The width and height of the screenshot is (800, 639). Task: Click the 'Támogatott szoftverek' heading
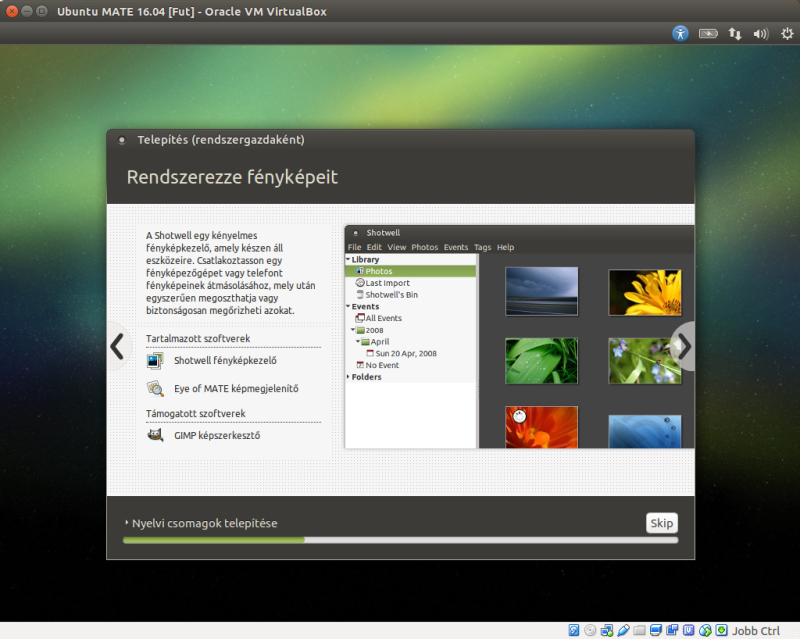[195, 413]
